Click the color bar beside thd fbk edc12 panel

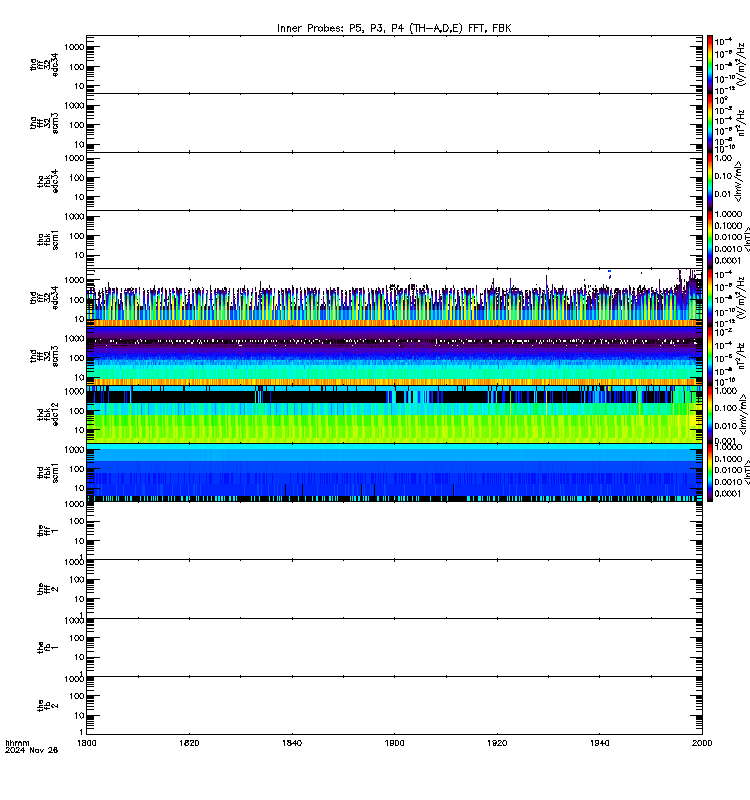coord(710,414)
